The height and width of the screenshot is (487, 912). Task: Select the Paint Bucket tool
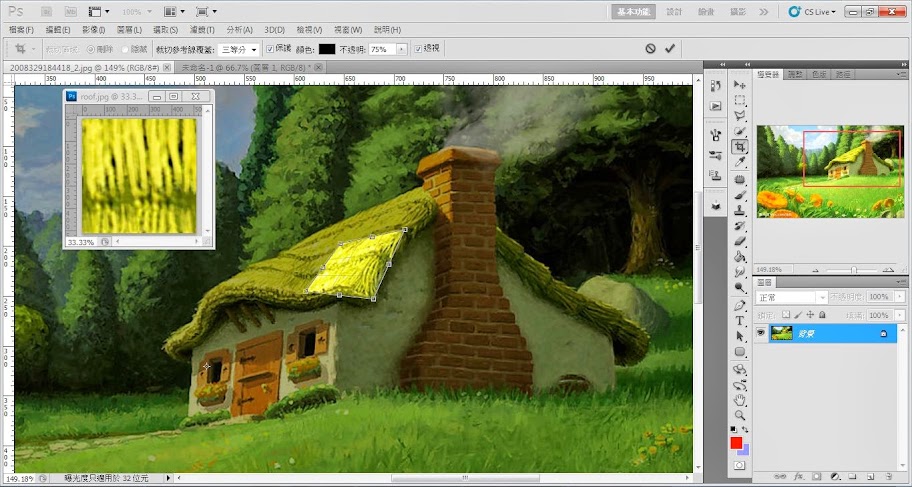click(739, 257)
